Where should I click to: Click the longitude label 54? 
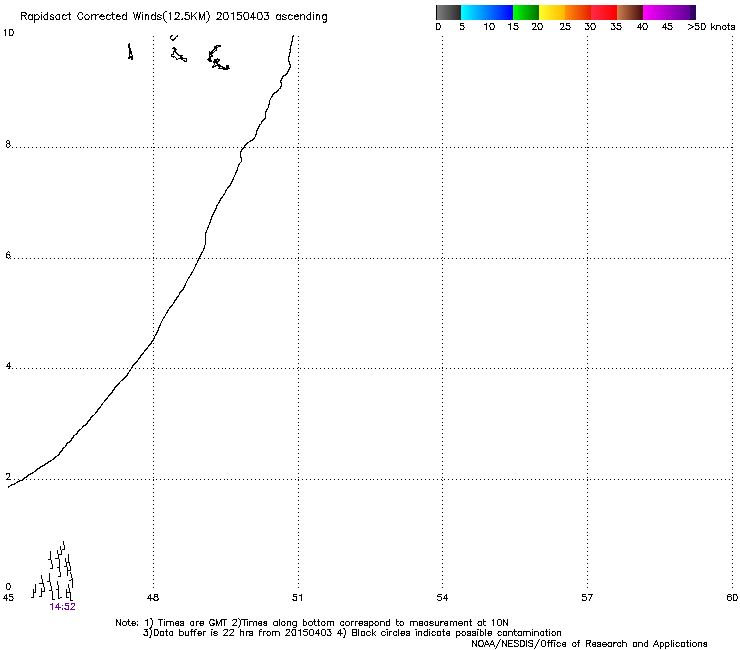pos(442,598)
